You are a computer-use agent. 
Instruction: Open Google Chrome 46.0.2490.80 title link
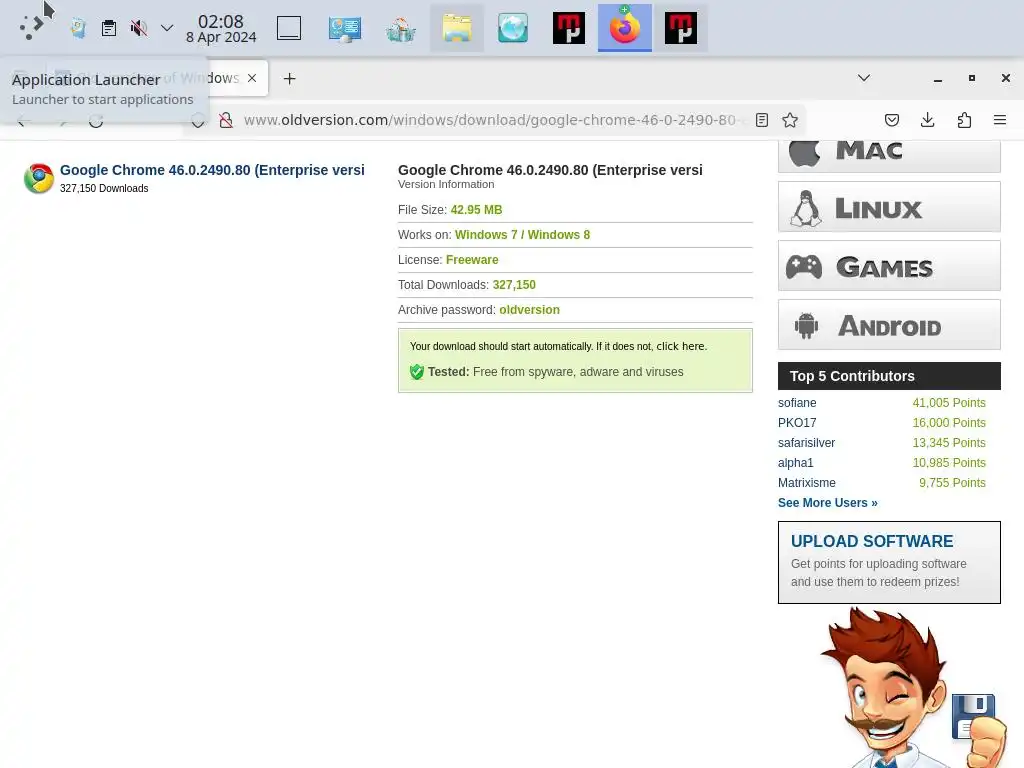click(x=212, y=170)
